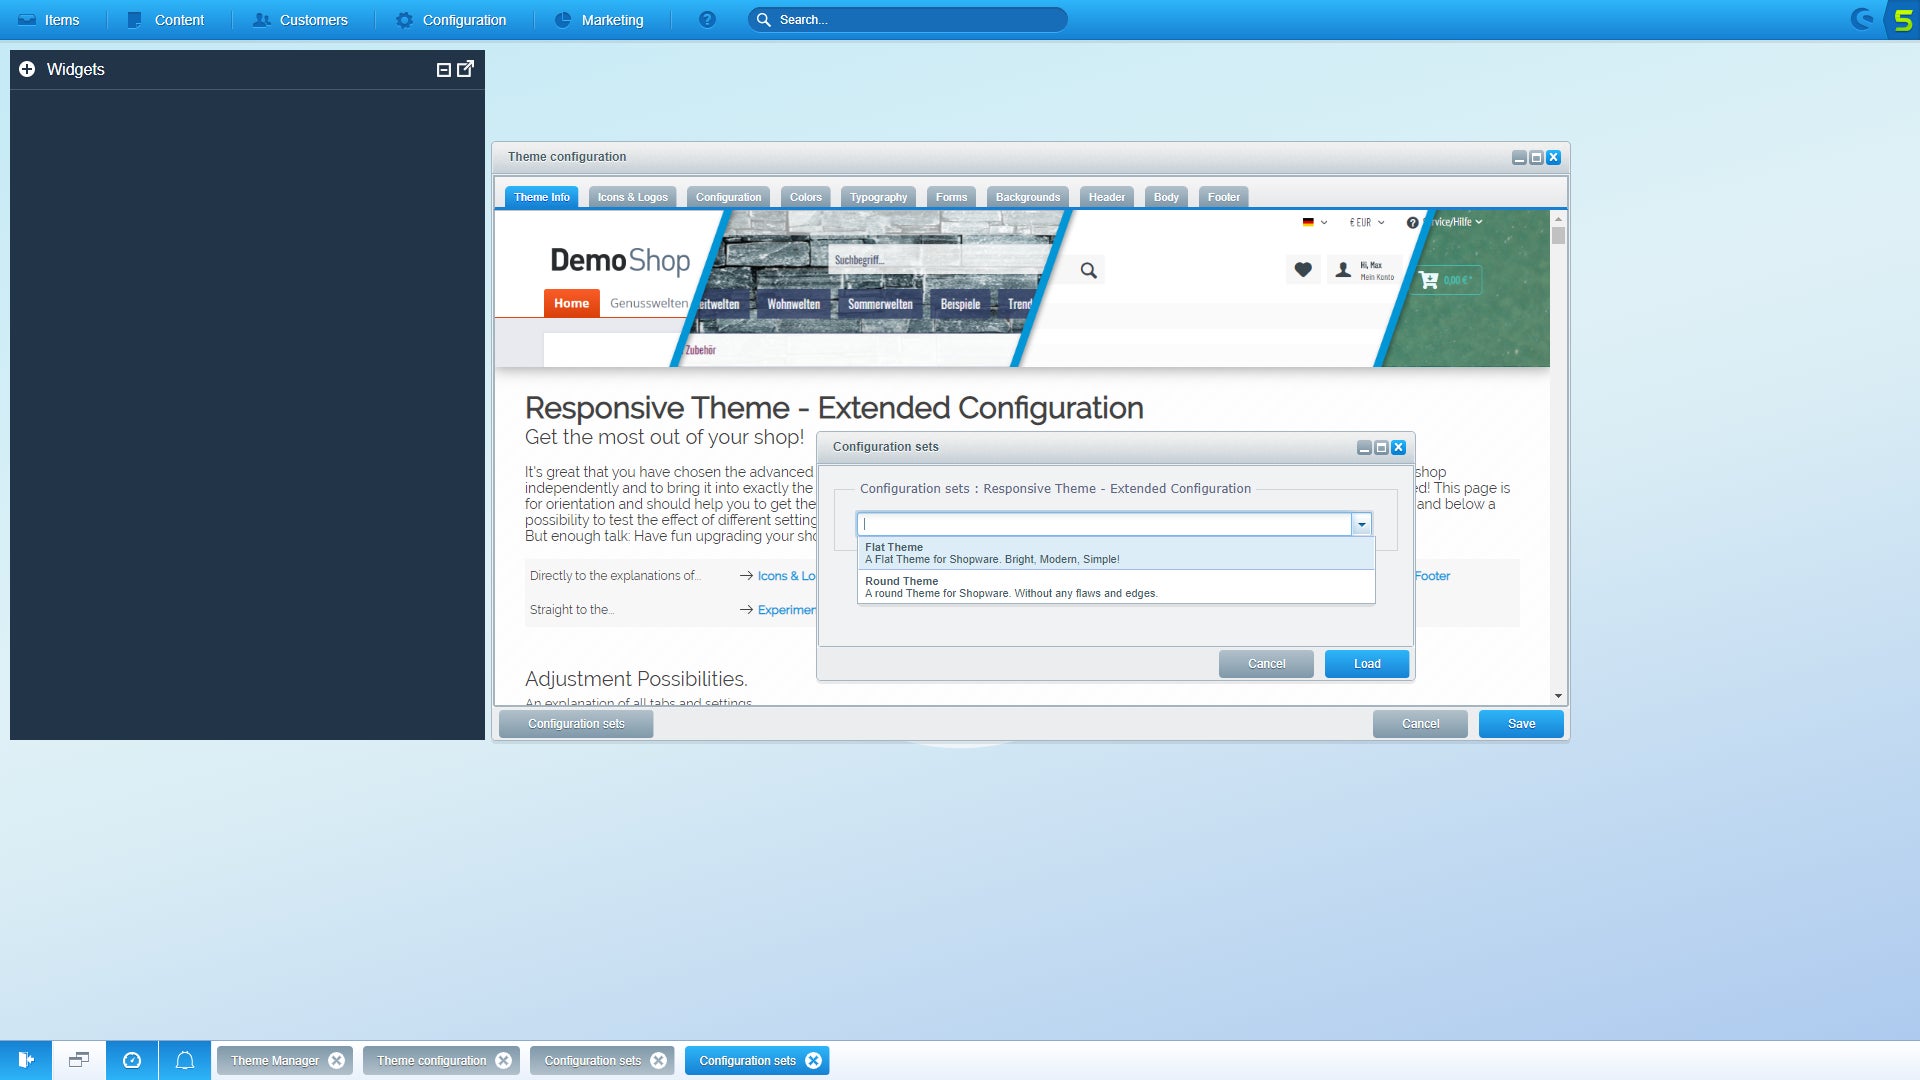Viewport: 1920px width, 1080px height.
Task: Click the window overview icon in taskbar
Action: click(x=79, y=1060)
